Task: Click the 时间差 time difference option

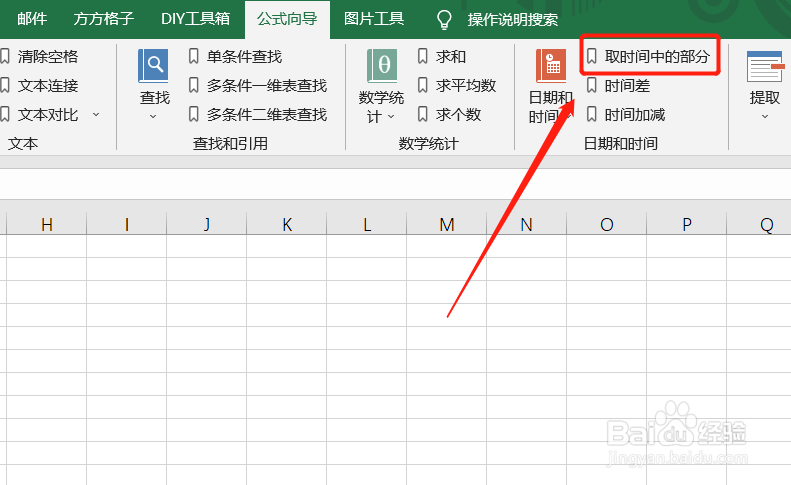Action: (618, 86)
